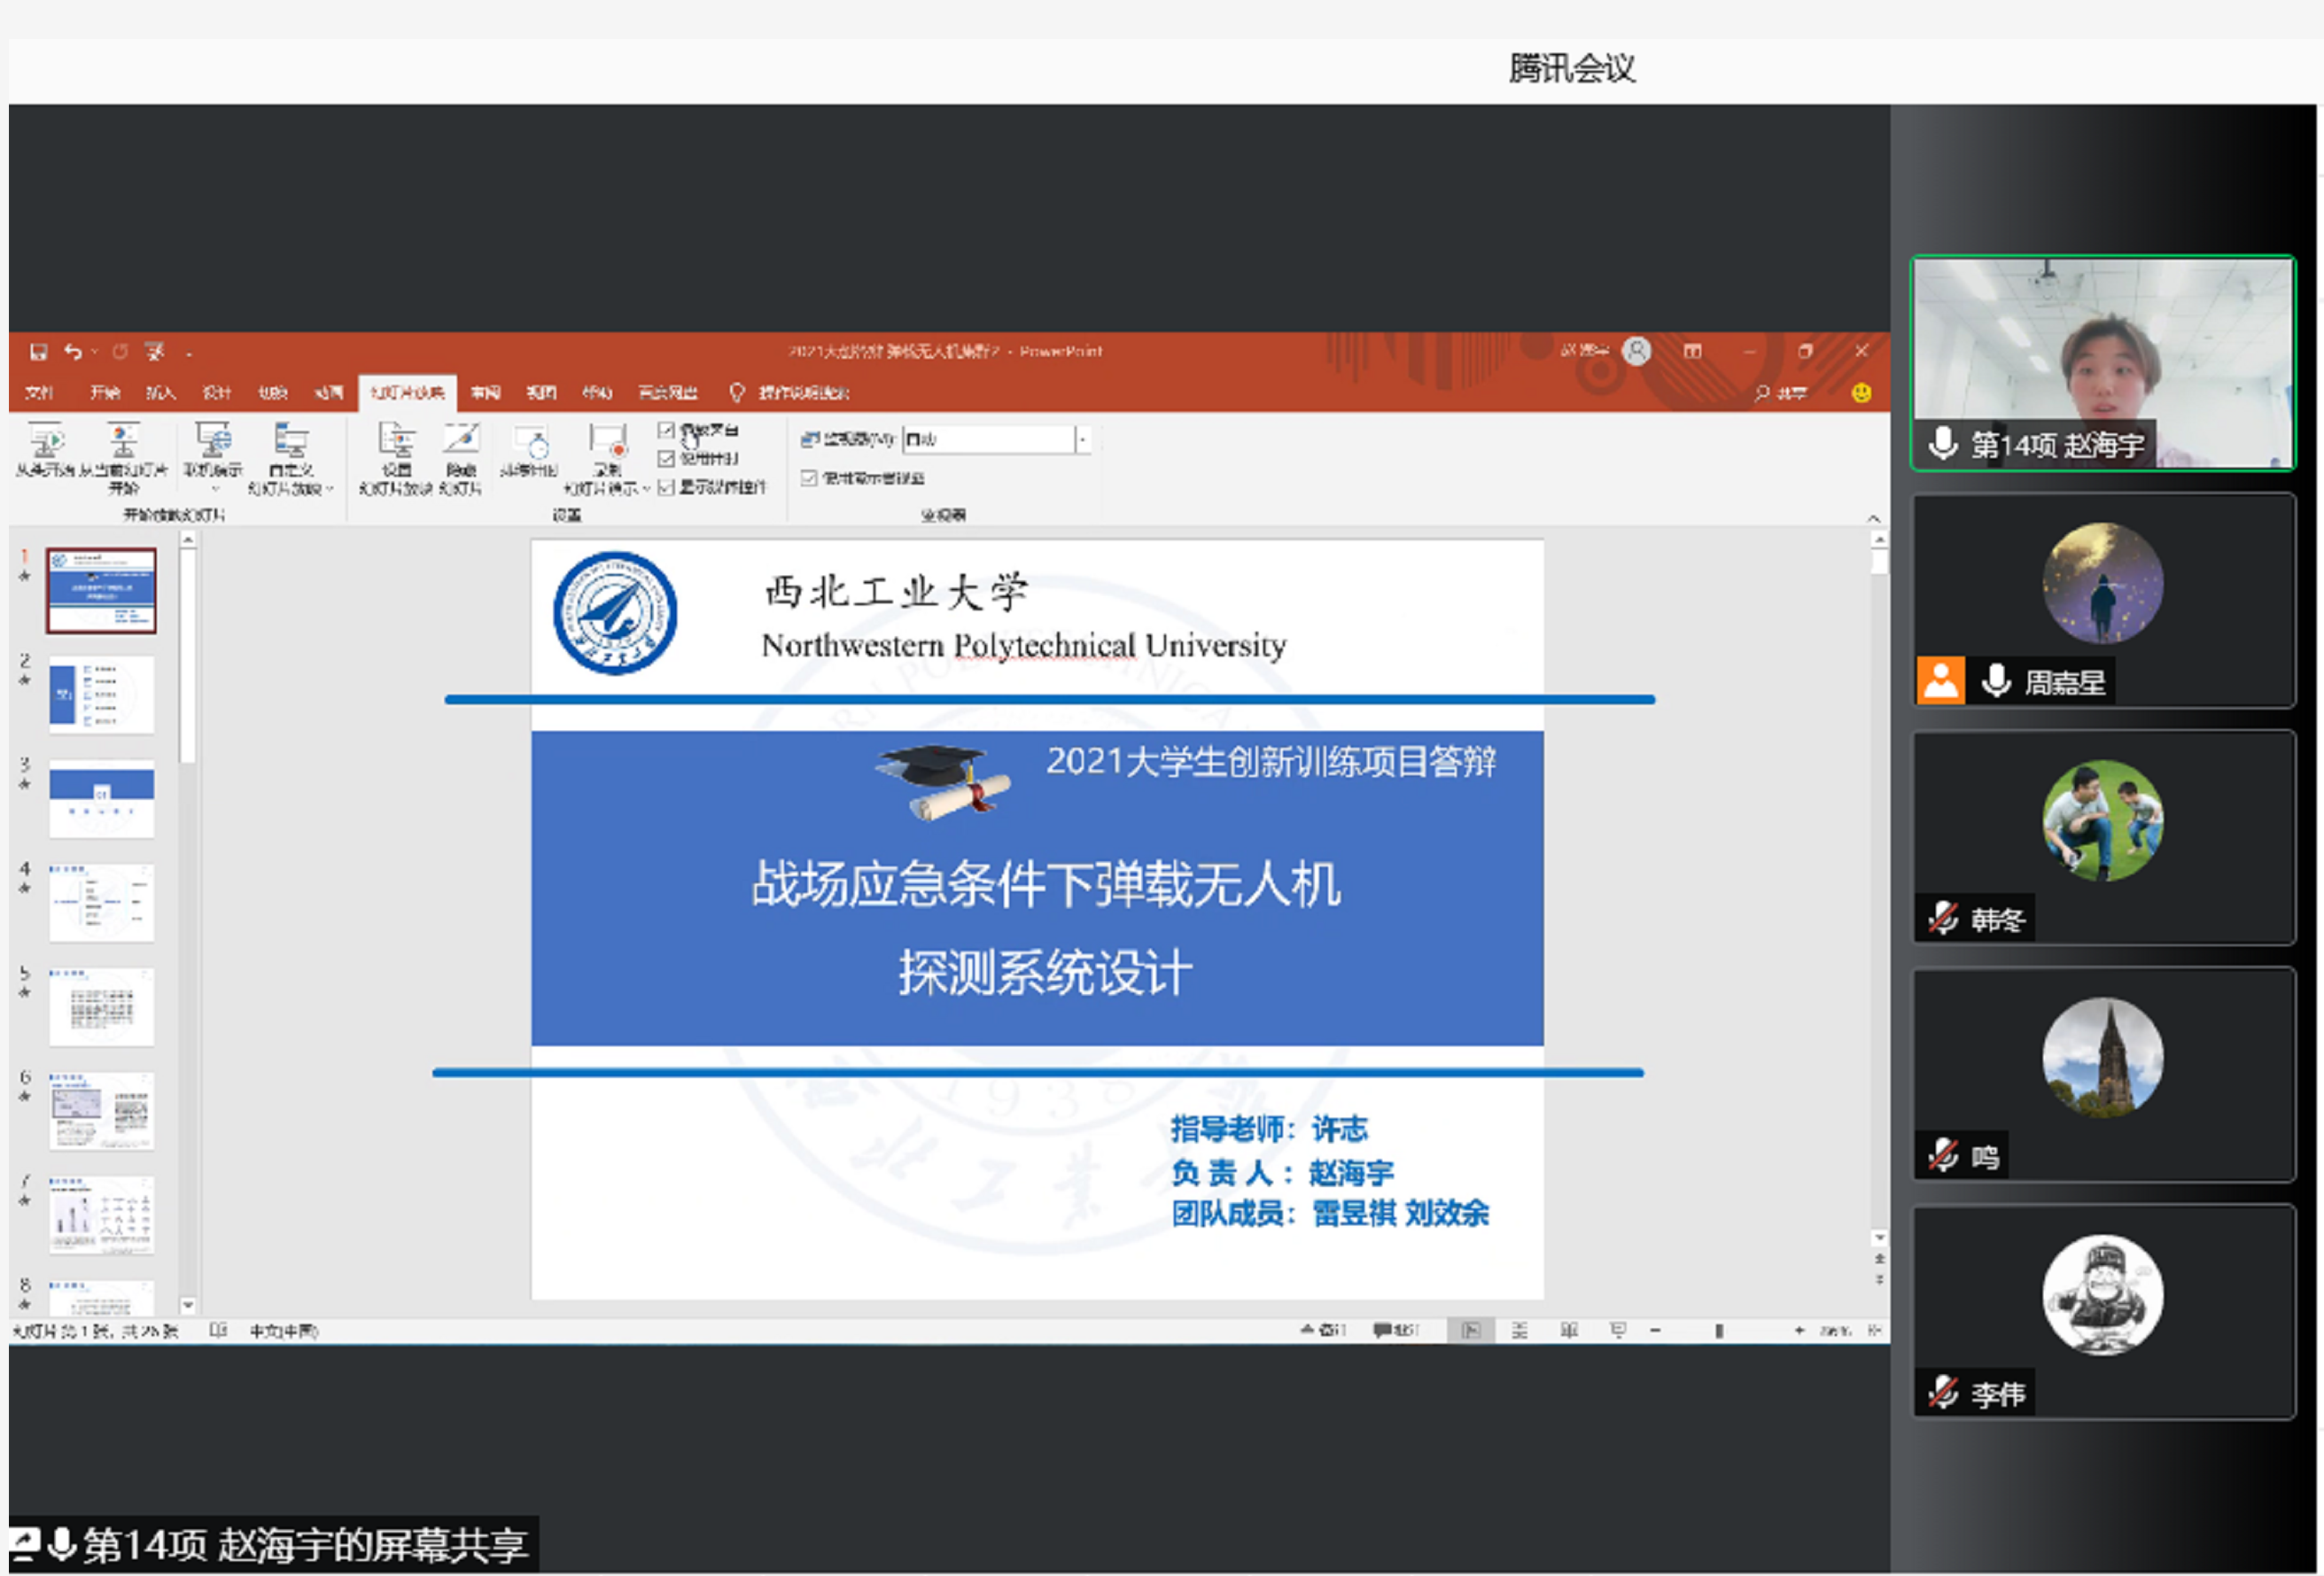2324x1576 pixels.
Task: Select slide 3 thumbnail in panel
Action: click(102, 798)
